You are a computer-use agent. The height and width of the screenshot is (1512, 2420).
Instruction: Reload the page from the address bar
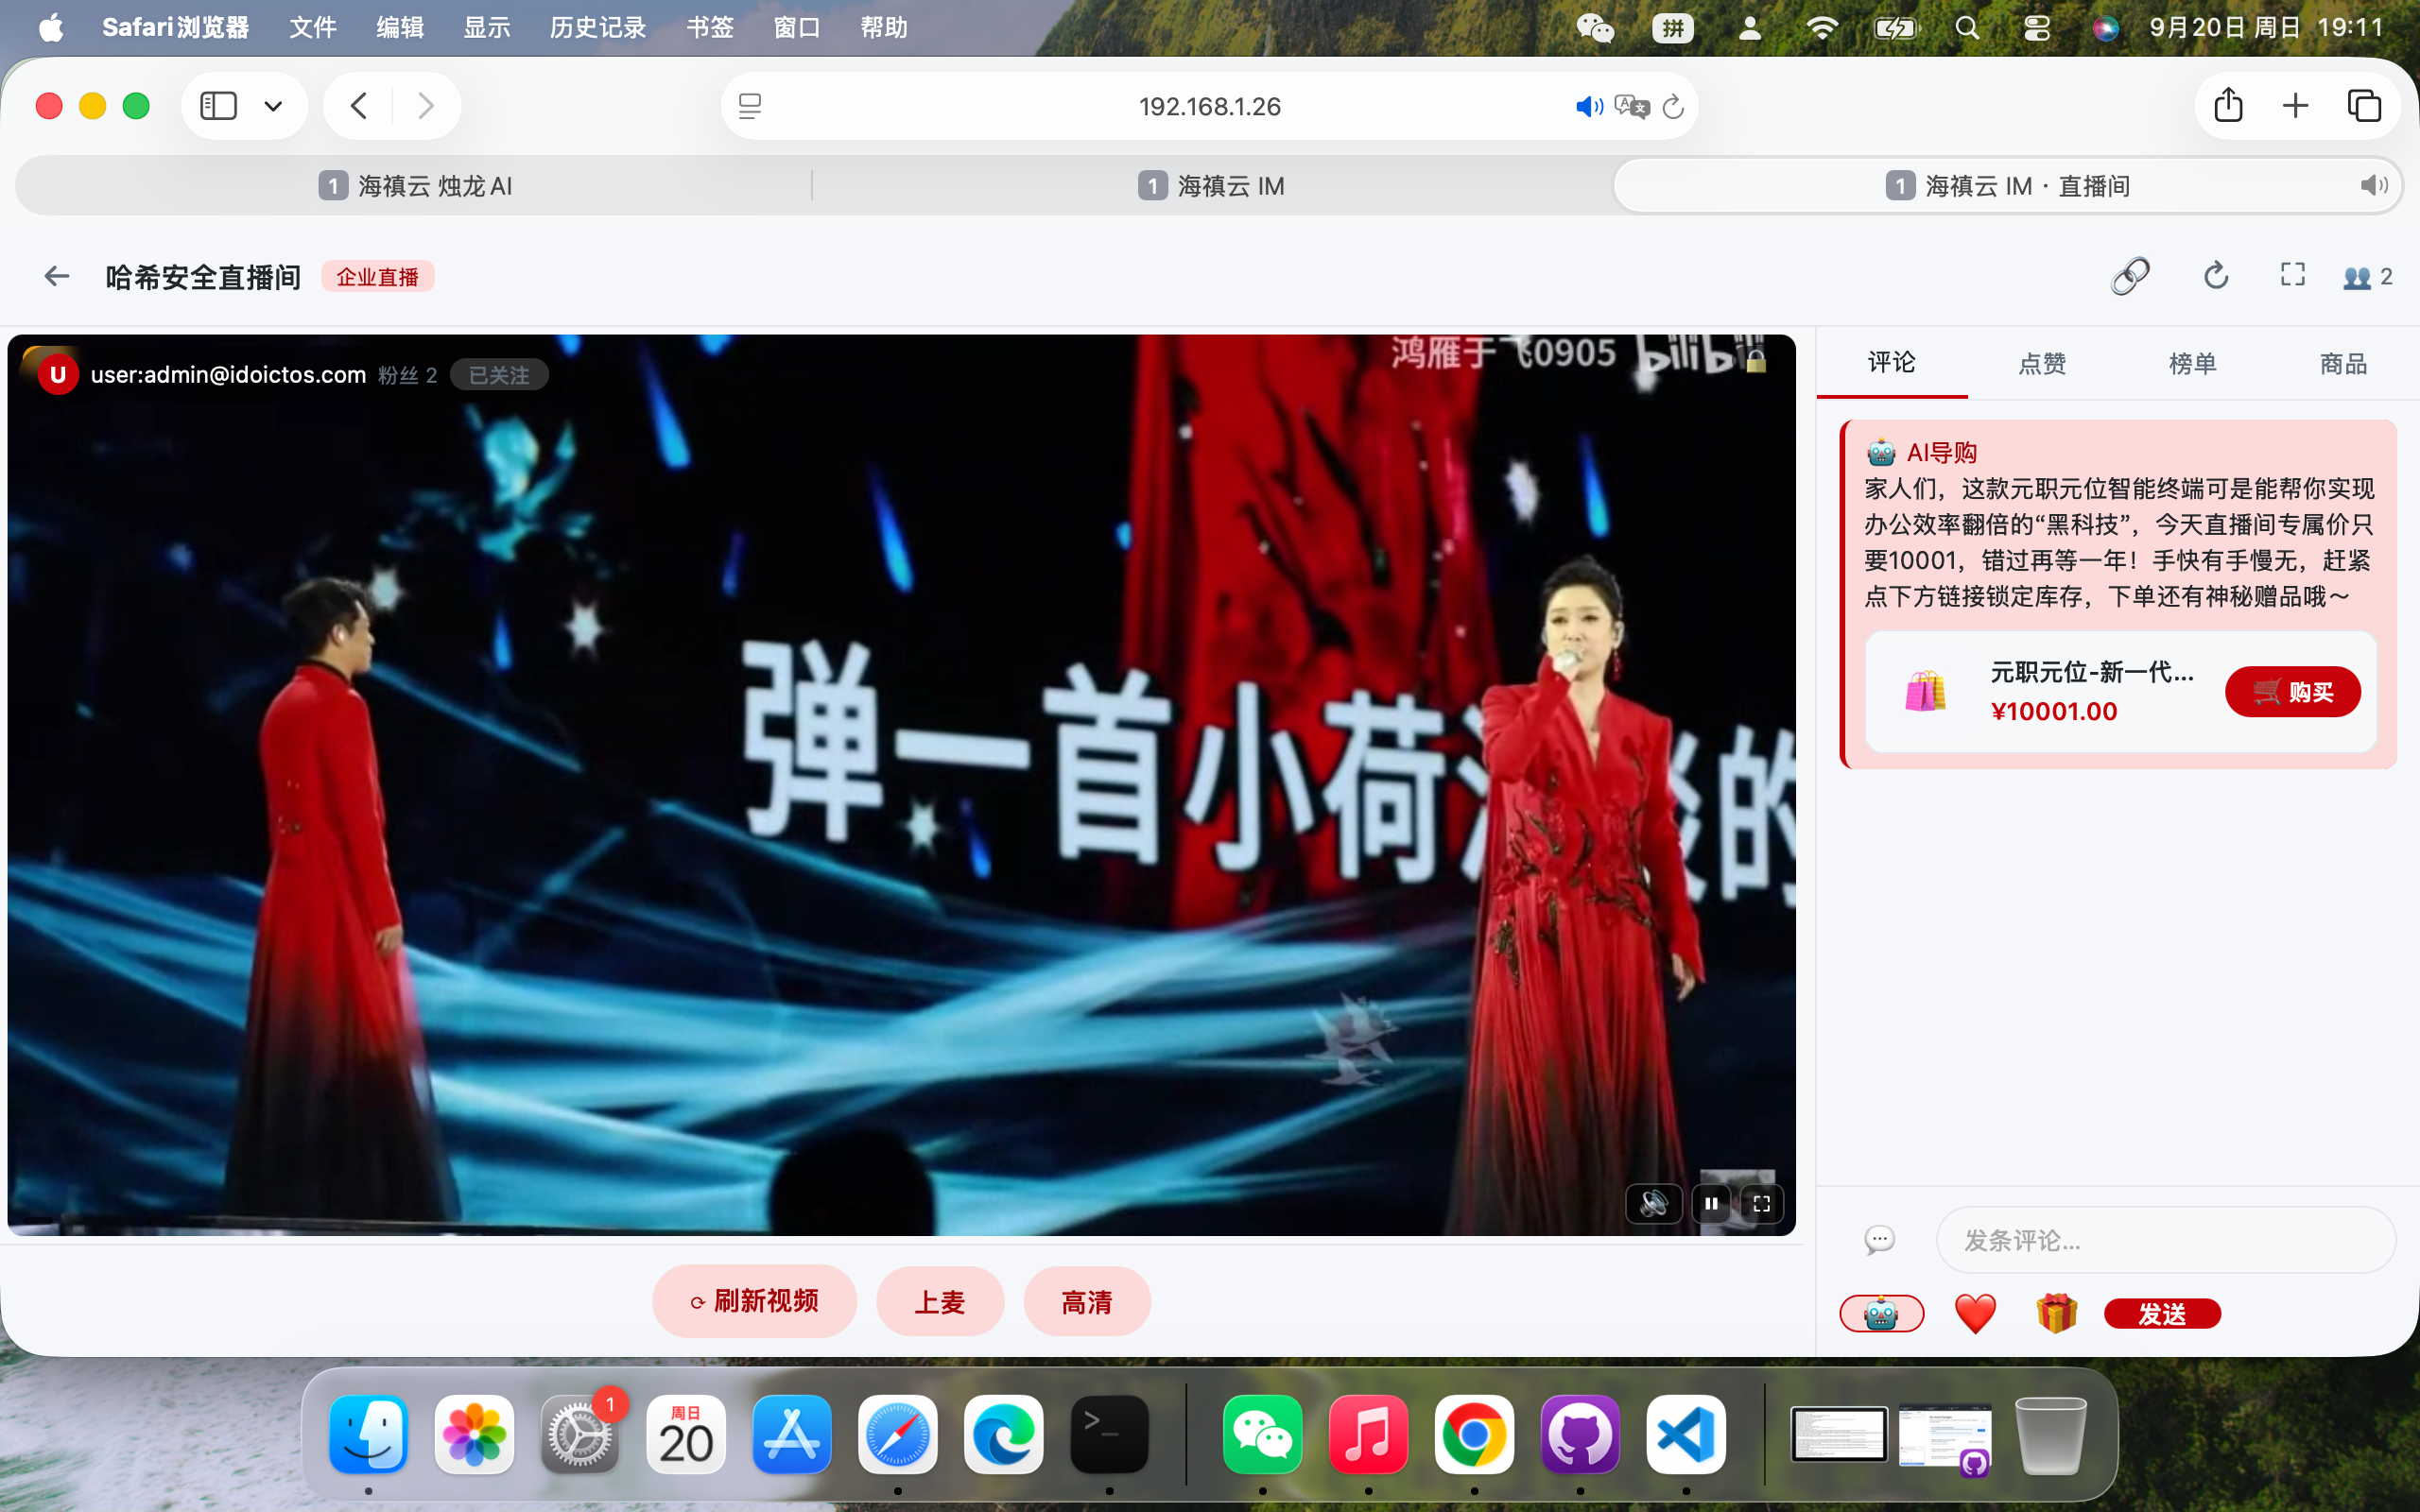click(1673, 106)
